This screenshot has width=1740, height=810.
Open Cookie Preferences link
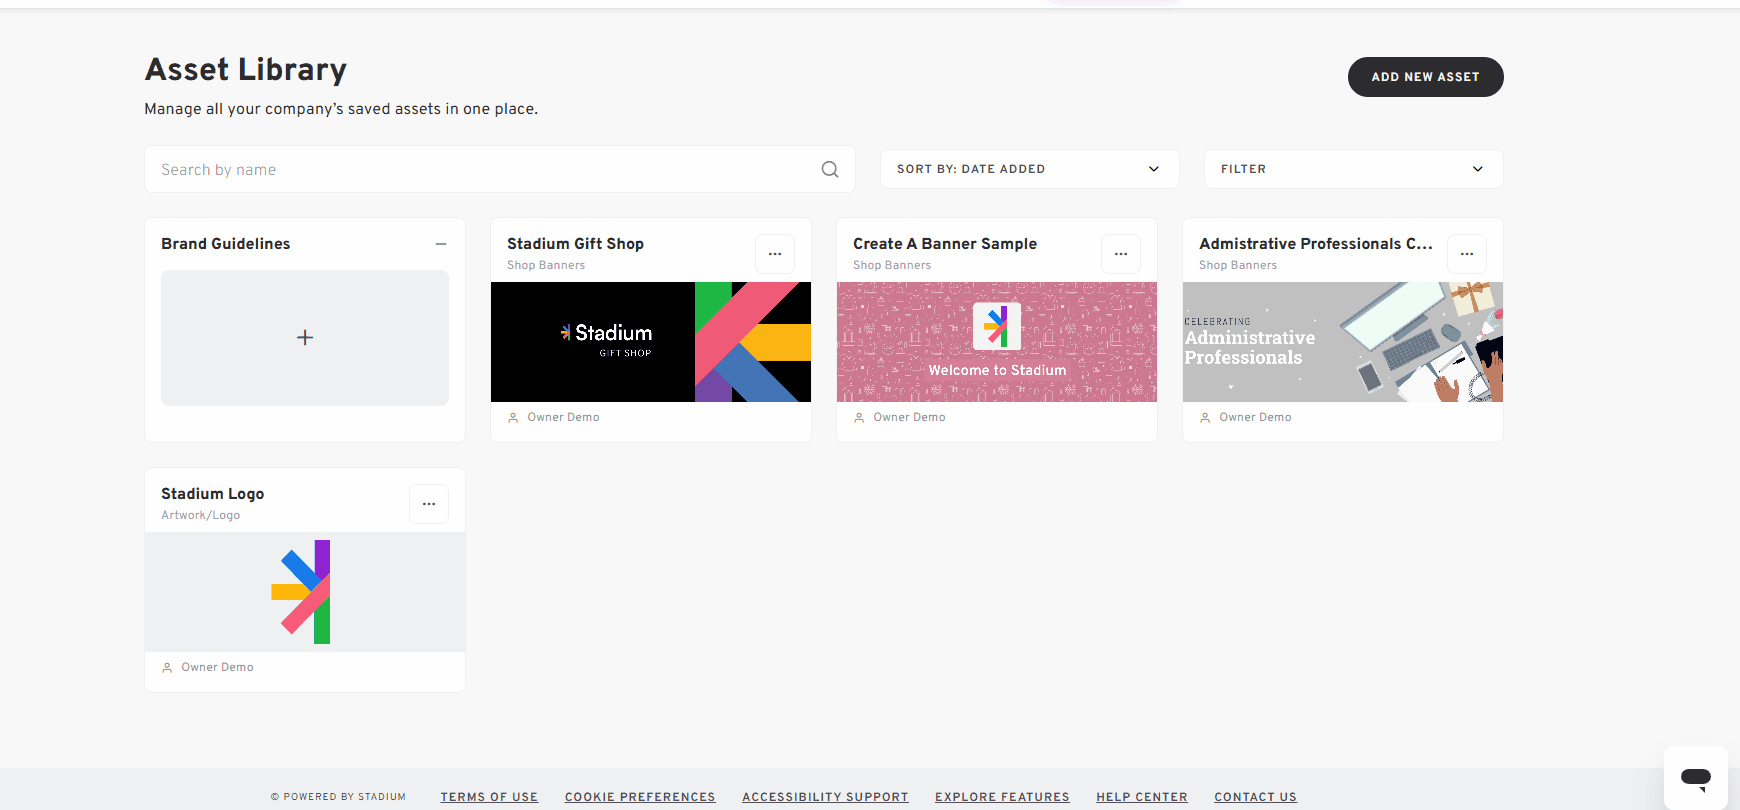[x=640, y=797]
